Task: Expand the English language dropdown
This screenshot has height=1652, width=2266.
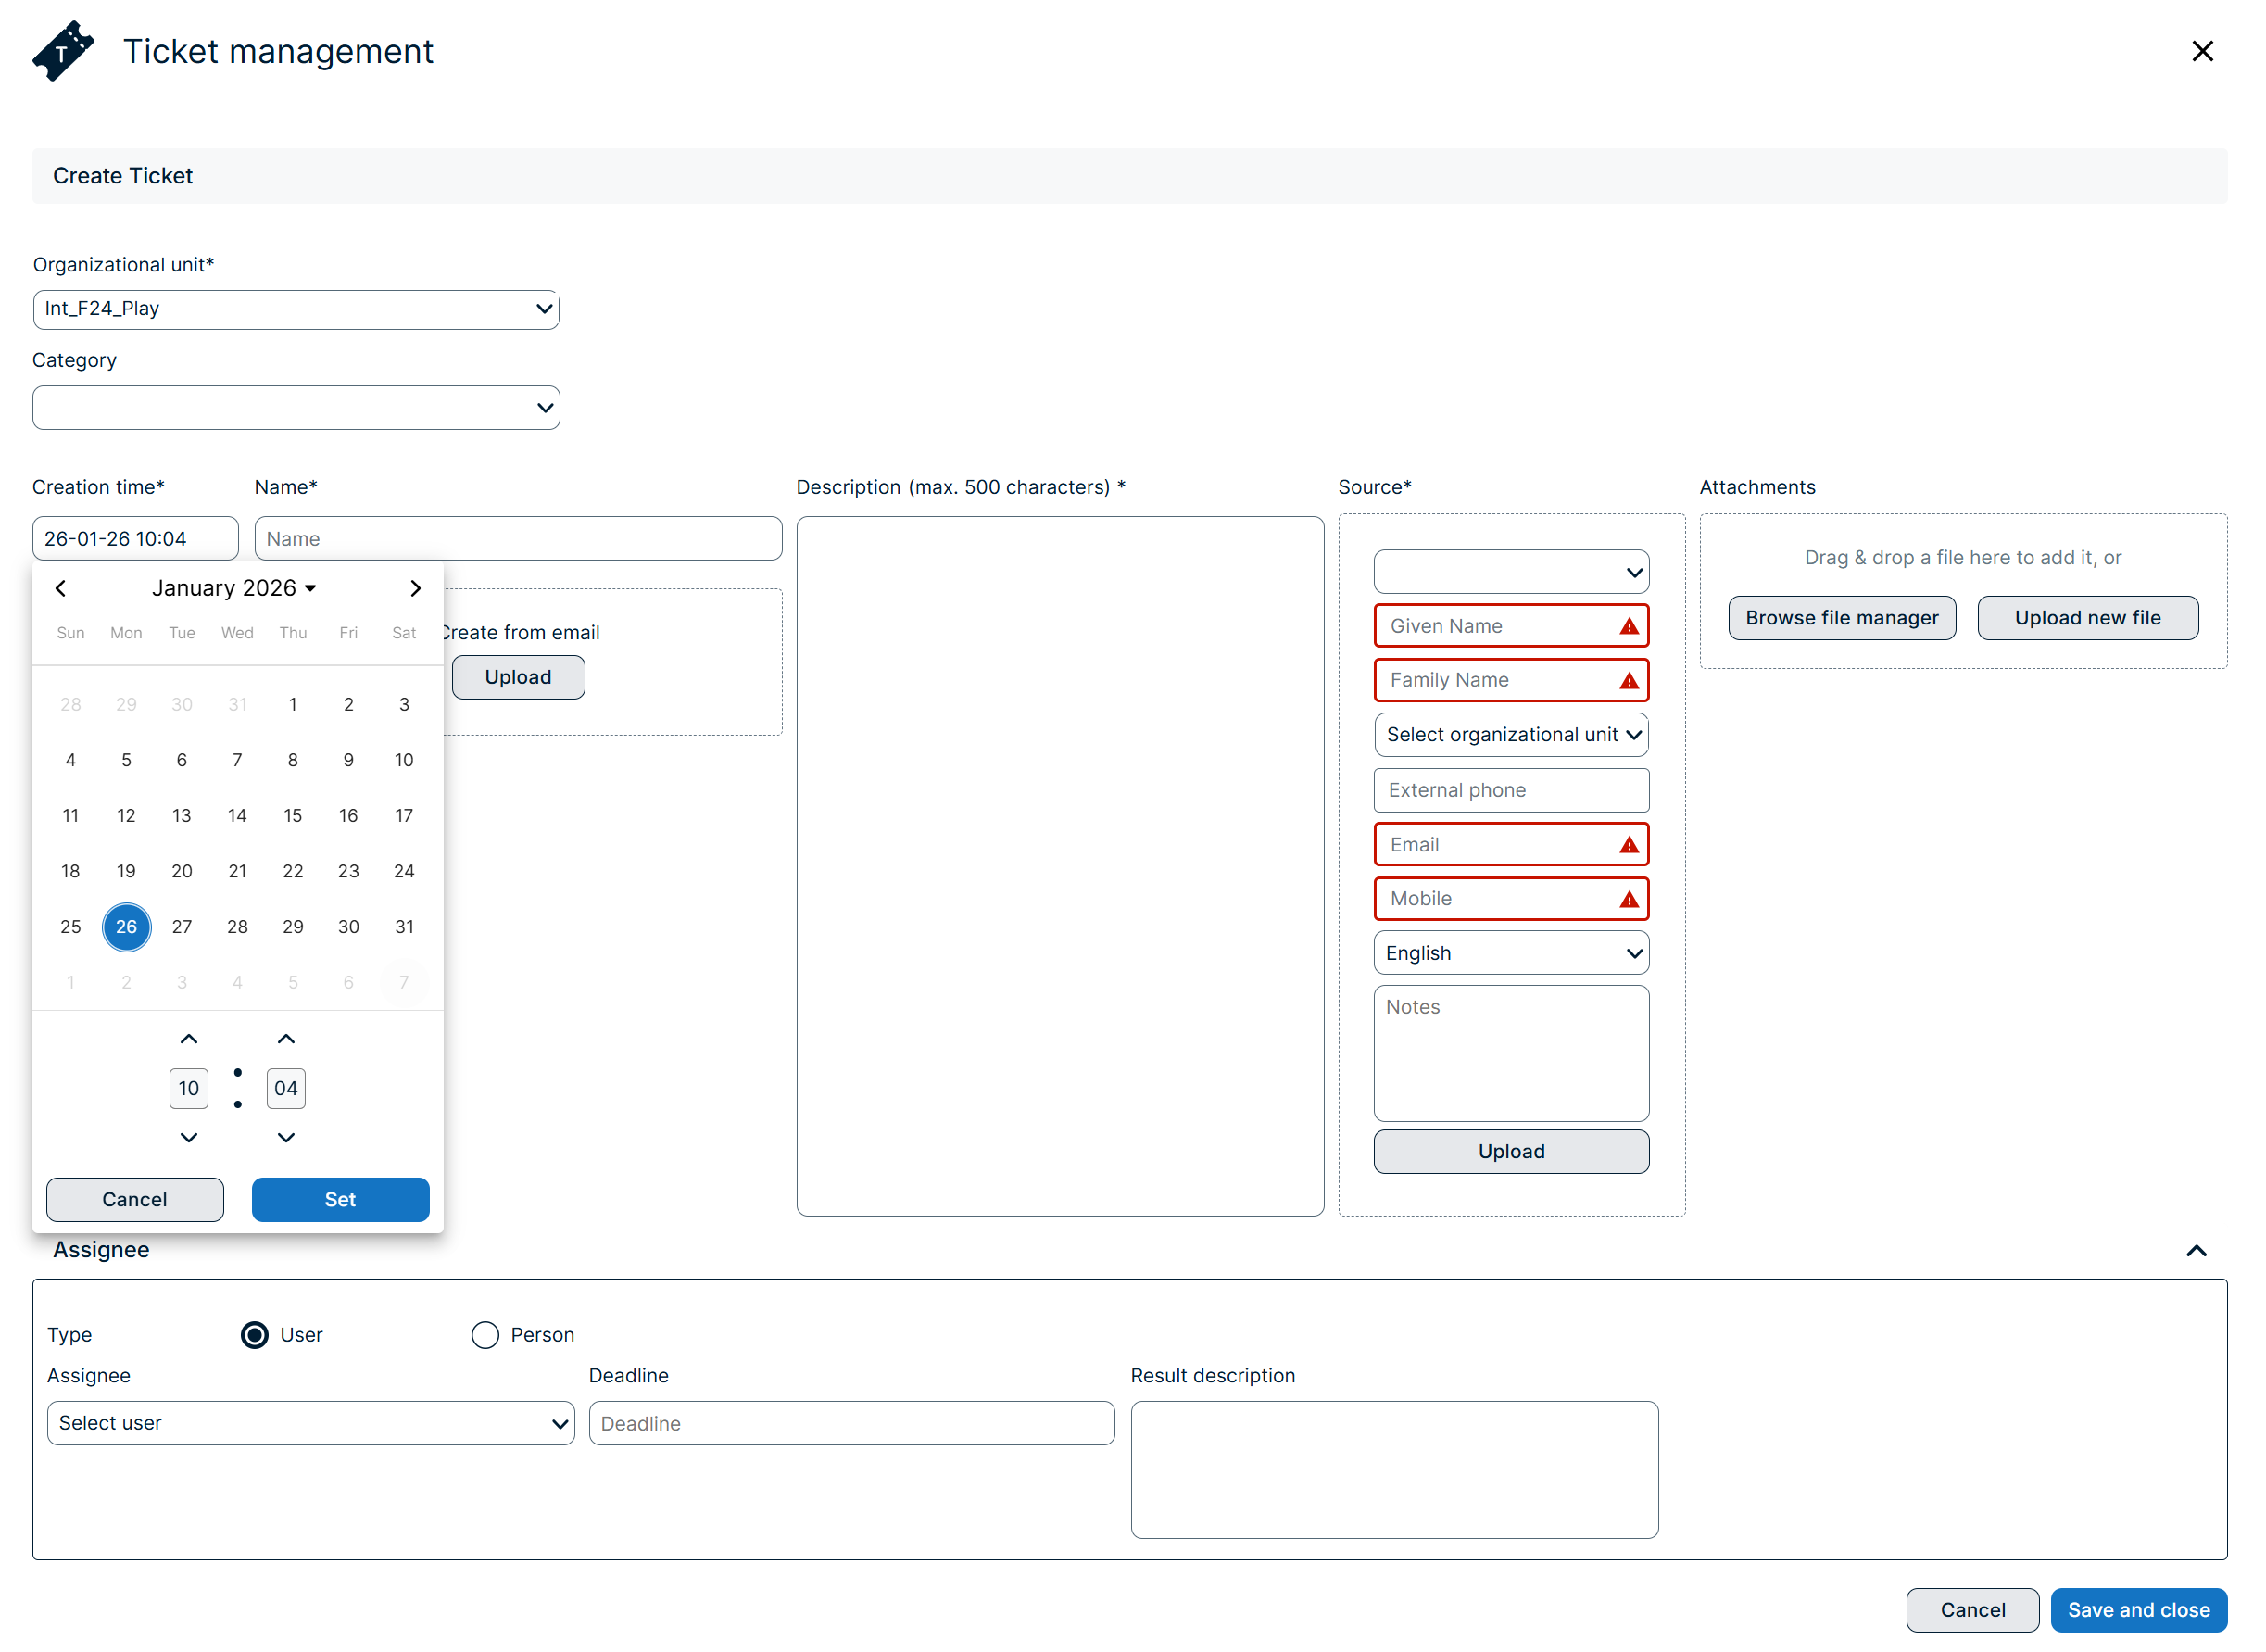Action: (x=1510, y=953)
